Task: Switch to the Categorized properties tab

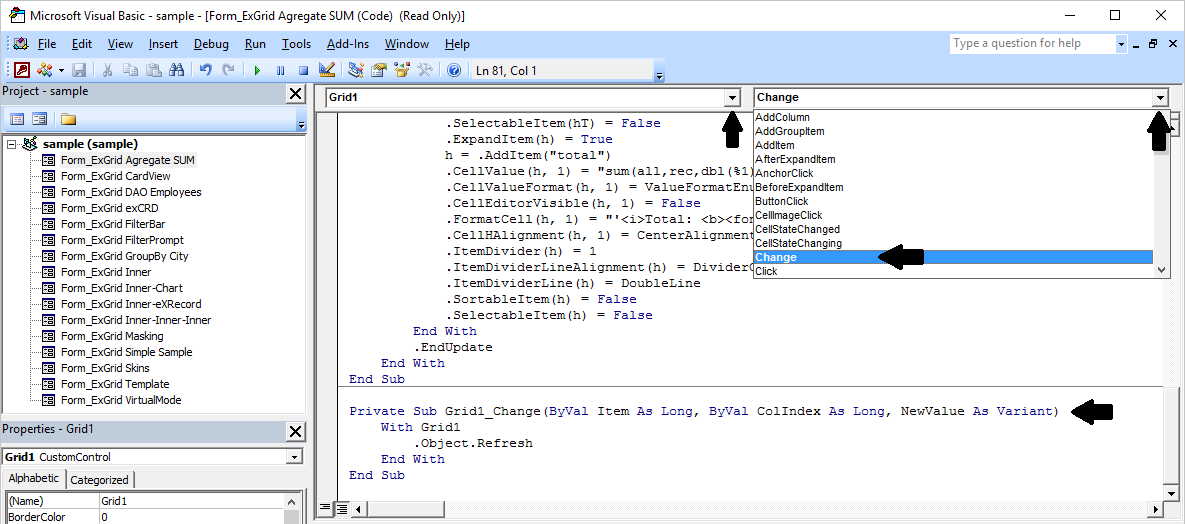Action: [99, 480]
